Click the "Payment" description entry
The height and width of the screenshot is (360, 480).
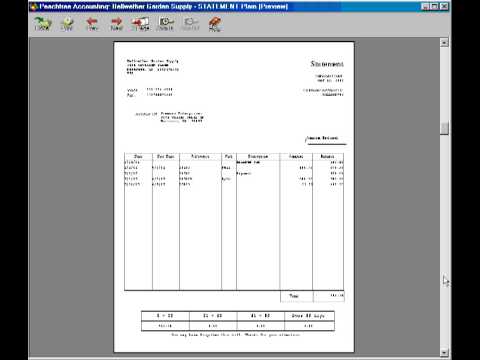point(244,173)
